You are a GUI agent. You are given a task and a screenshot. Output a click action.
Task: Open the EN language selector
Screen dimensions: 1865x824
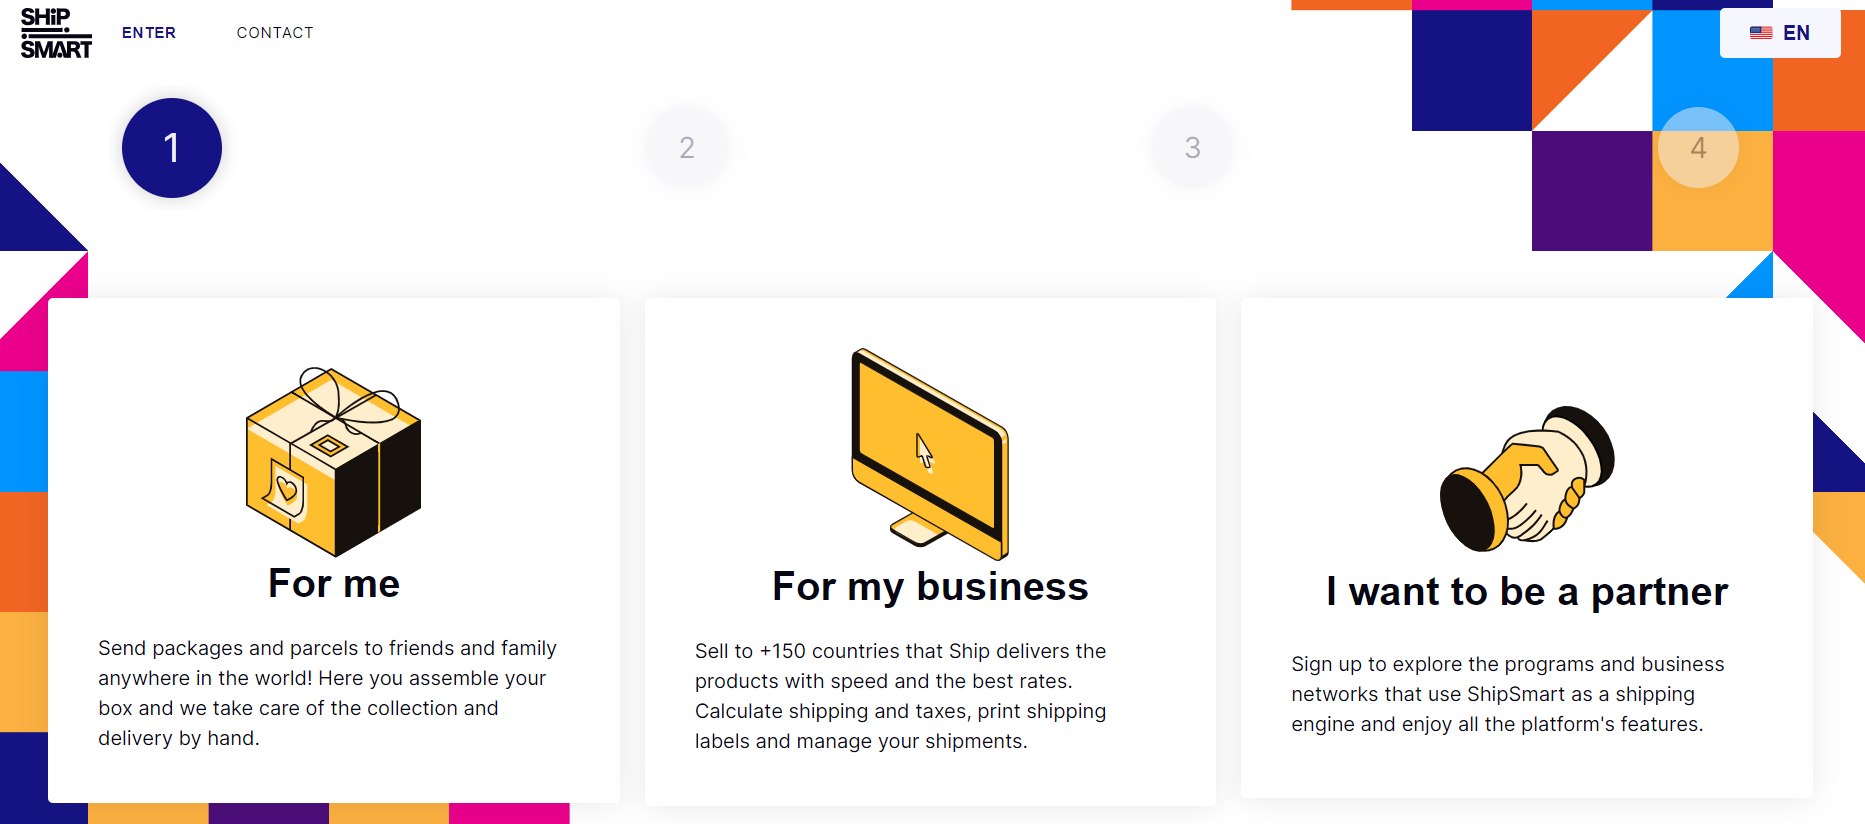pos(1780,33)
